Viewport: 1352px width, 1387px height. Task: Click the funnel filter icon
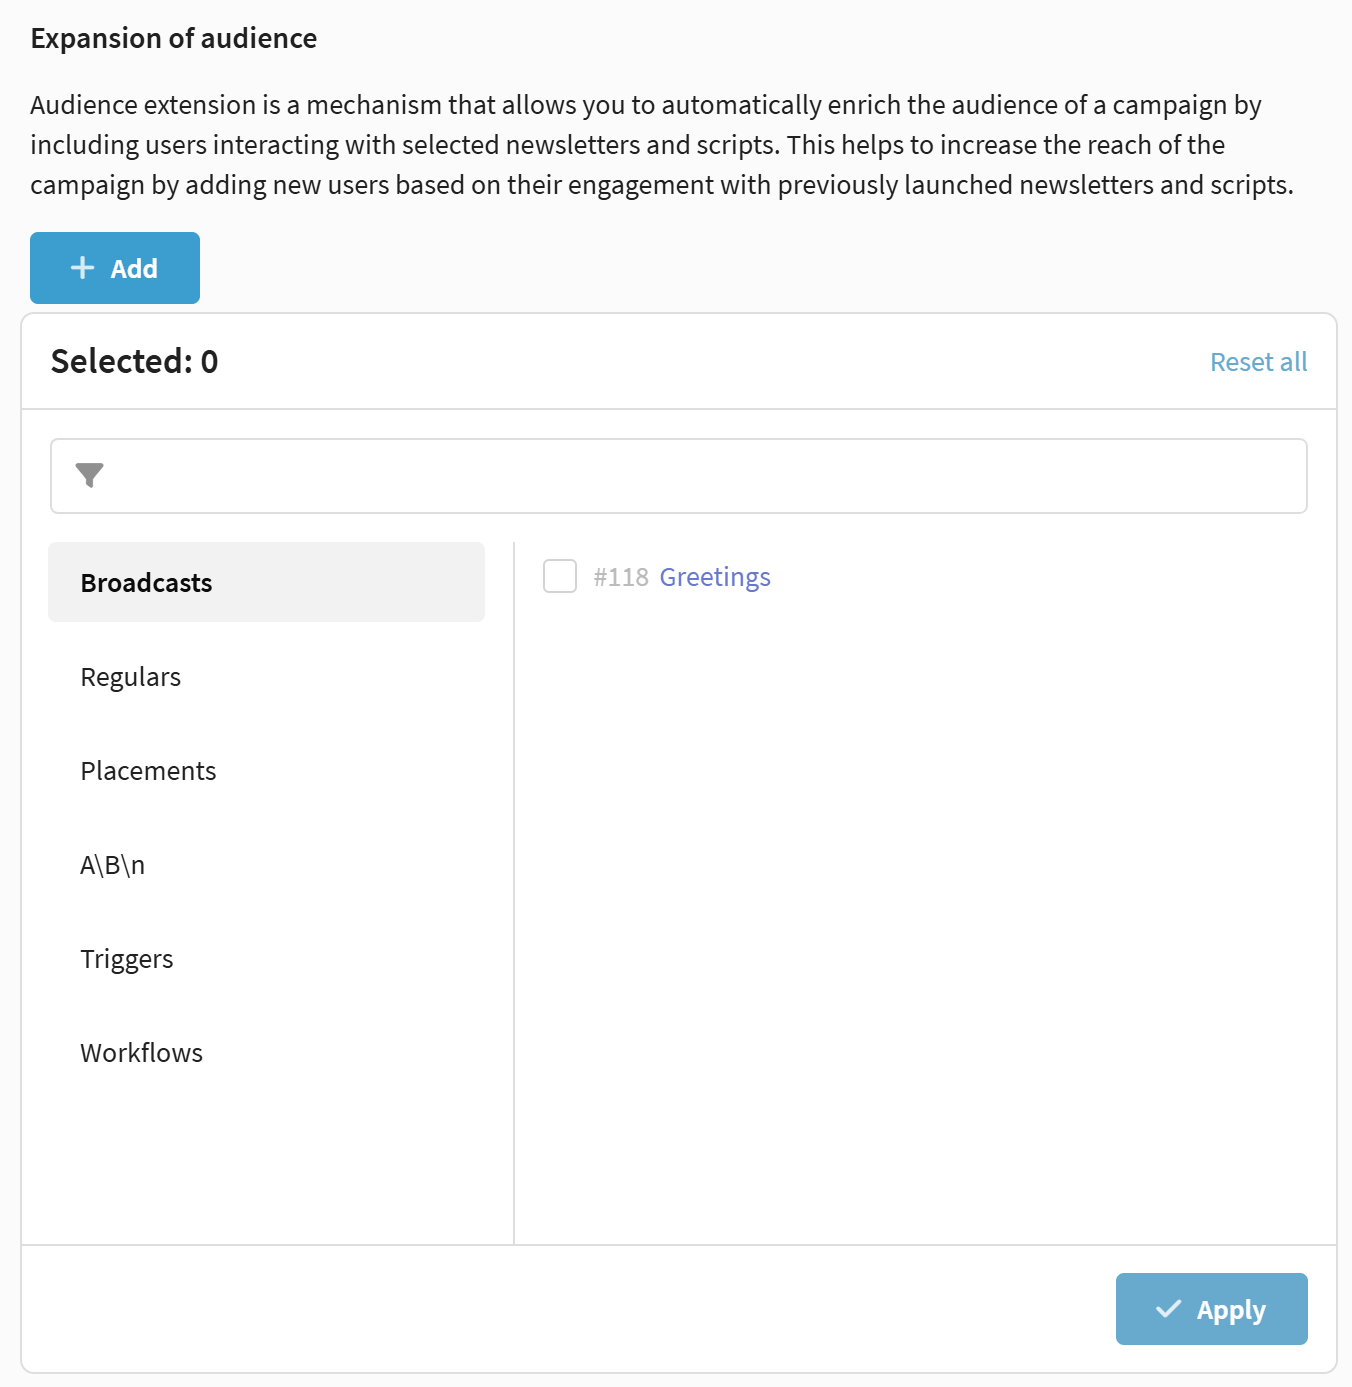(x=90, y=475)
